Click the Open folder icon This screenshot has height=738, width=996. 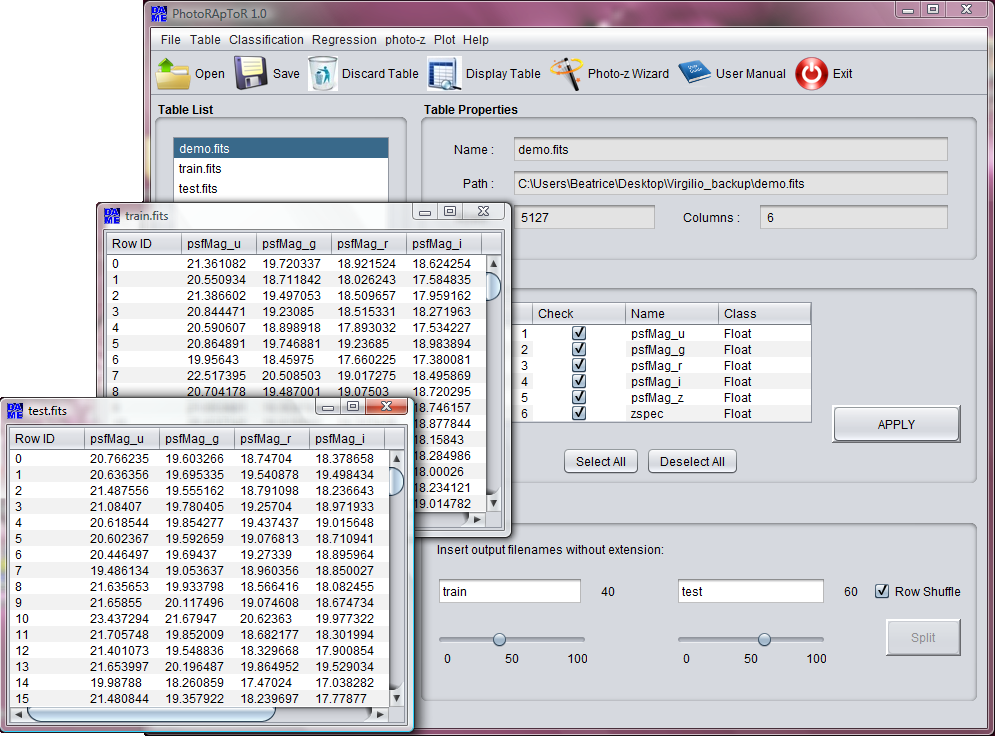pyautogui.click(x=173, y=74)
